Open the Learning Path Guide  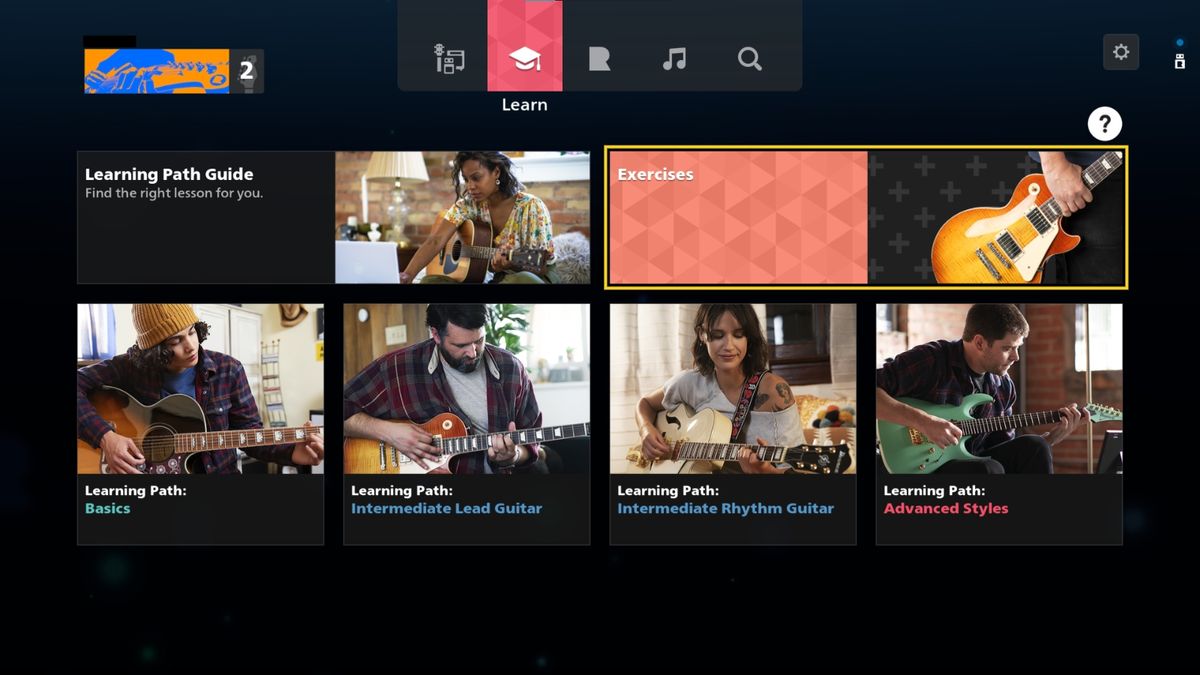pos(335,216)
